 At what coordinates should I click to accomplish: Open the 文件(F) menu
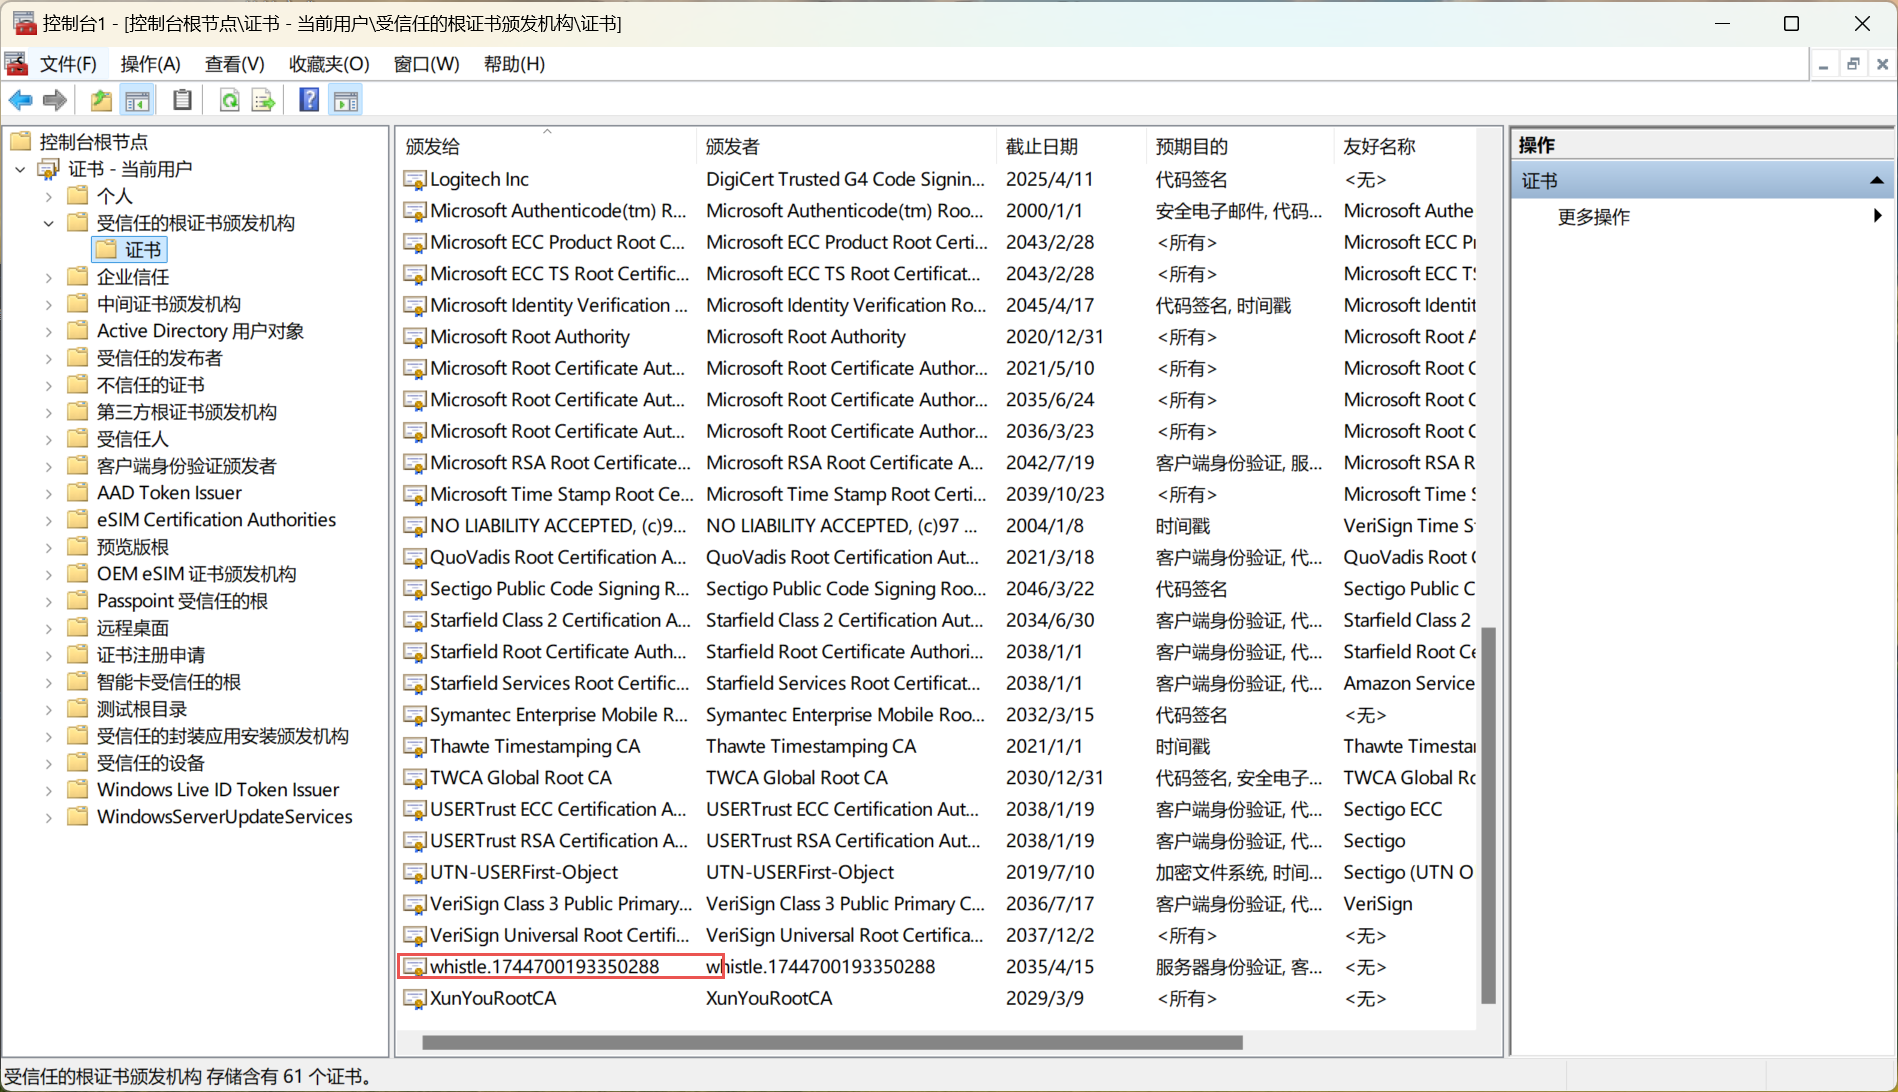click(x=68, y=64)
